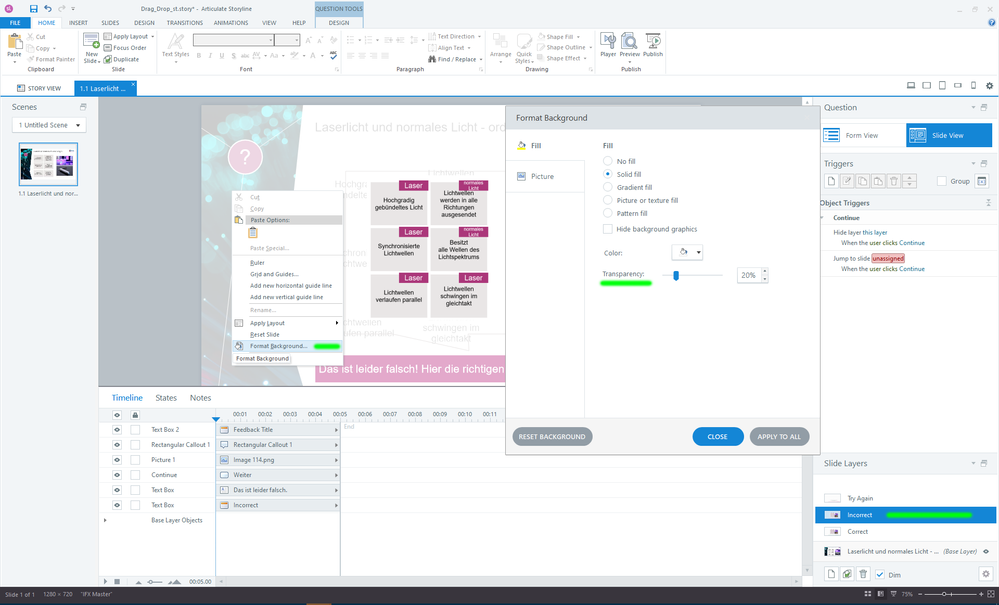Enable Hide background graphics checkbox

coord(608,229)
